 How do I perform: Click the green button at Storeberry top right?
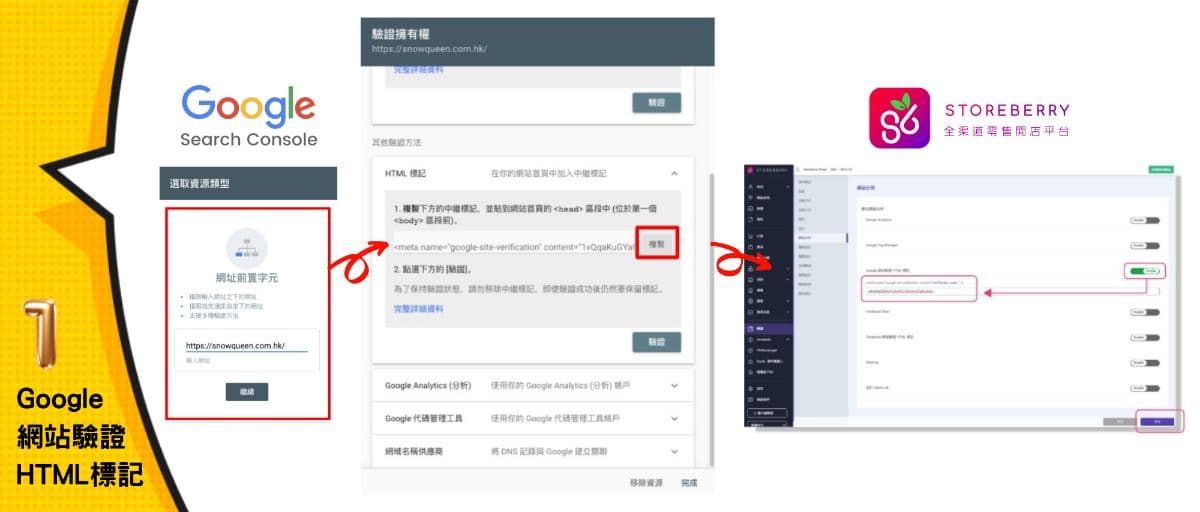[1161, 170]
